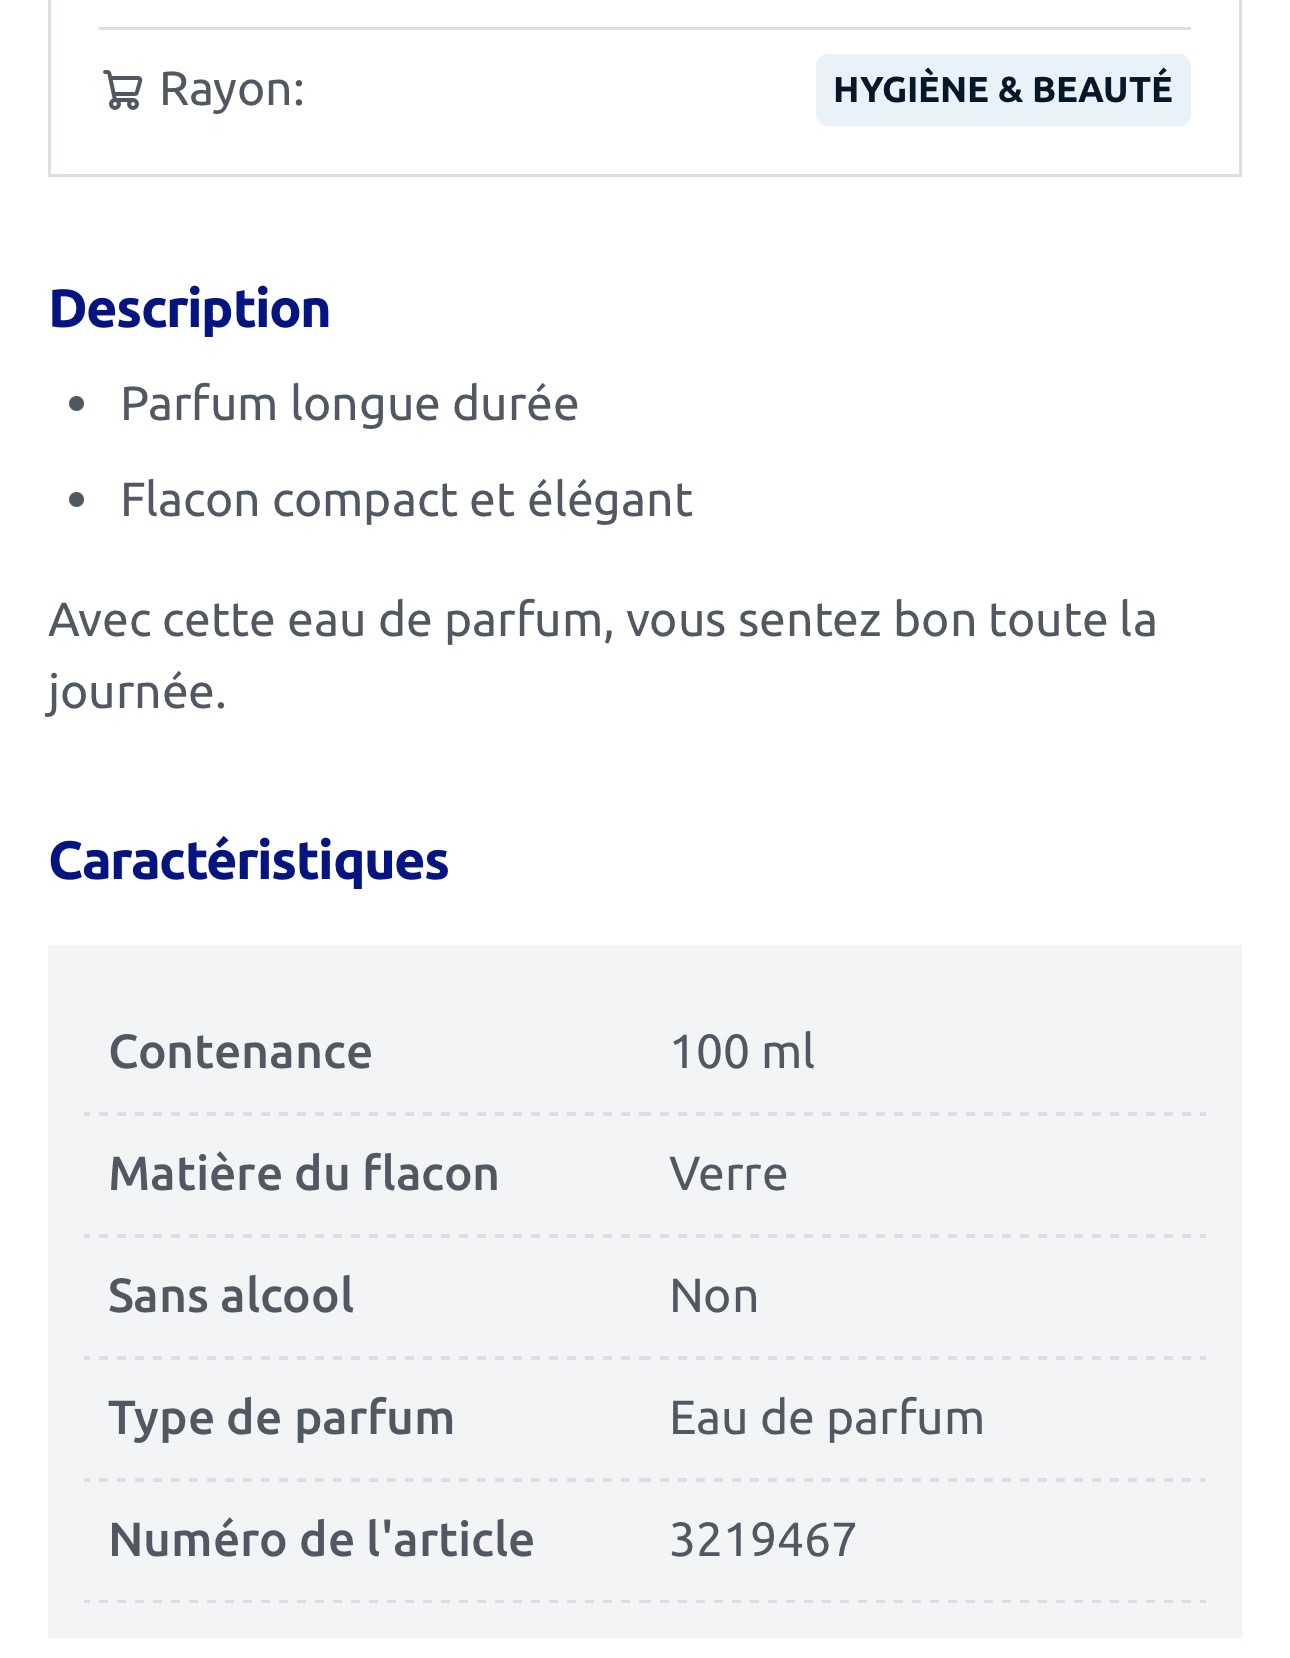Image resolution: width=1290 pixels, height=1658 pixels.
Task: Click the Sans alcool row label
Action: click(x=231, y=1296)
